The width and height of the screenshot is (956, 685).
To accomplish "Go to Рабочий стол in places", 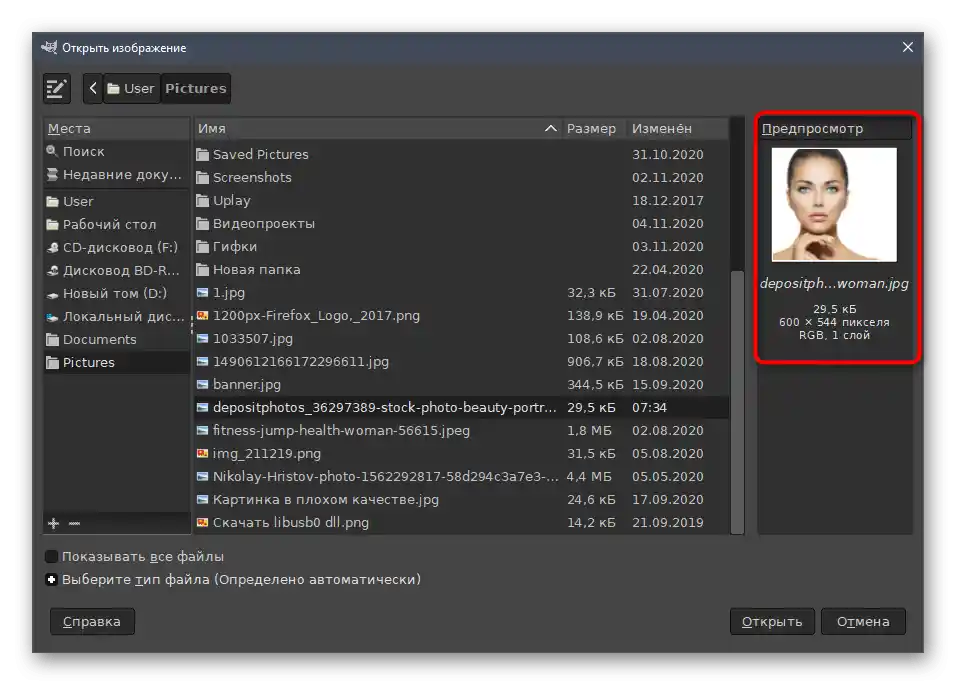I will coord(116,224).
